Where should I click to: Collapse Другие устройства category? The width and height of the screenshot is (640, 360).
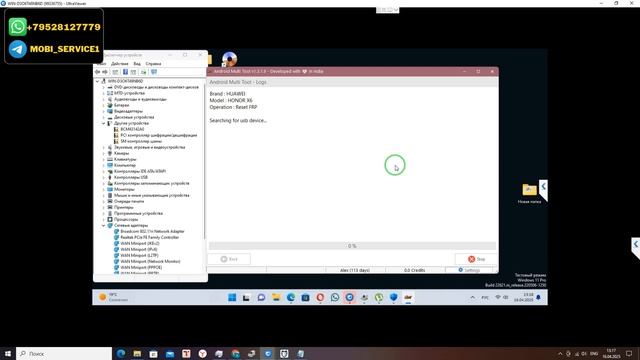pyautogui.click(x=104, y=123)
